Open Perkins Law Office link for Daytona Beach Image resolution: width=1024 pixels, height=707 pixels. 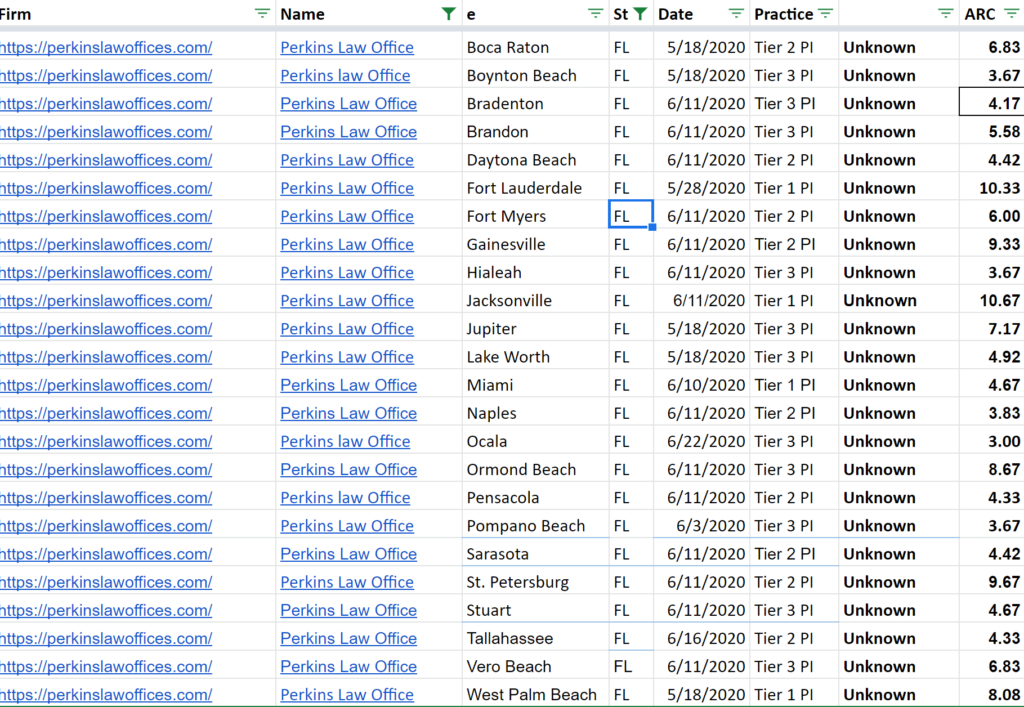coord(347,160)
